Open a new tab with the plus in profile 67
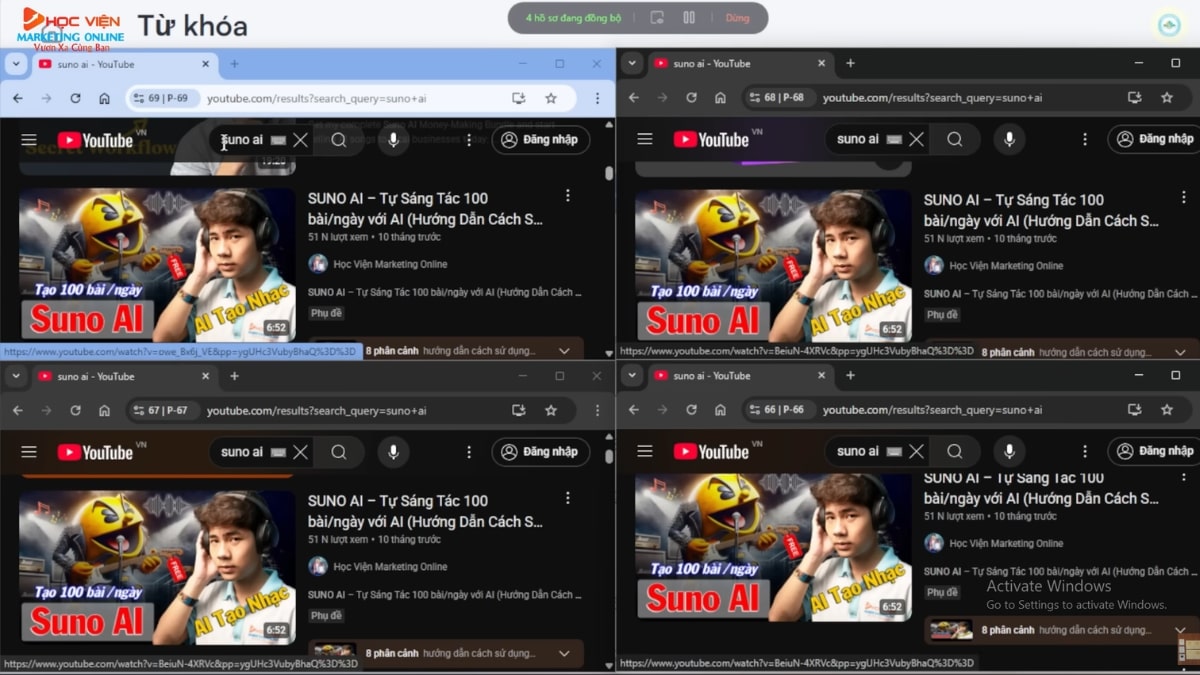Image resolution: width=1200 pixels, height=675 pixels. click(x=233, y=375)
